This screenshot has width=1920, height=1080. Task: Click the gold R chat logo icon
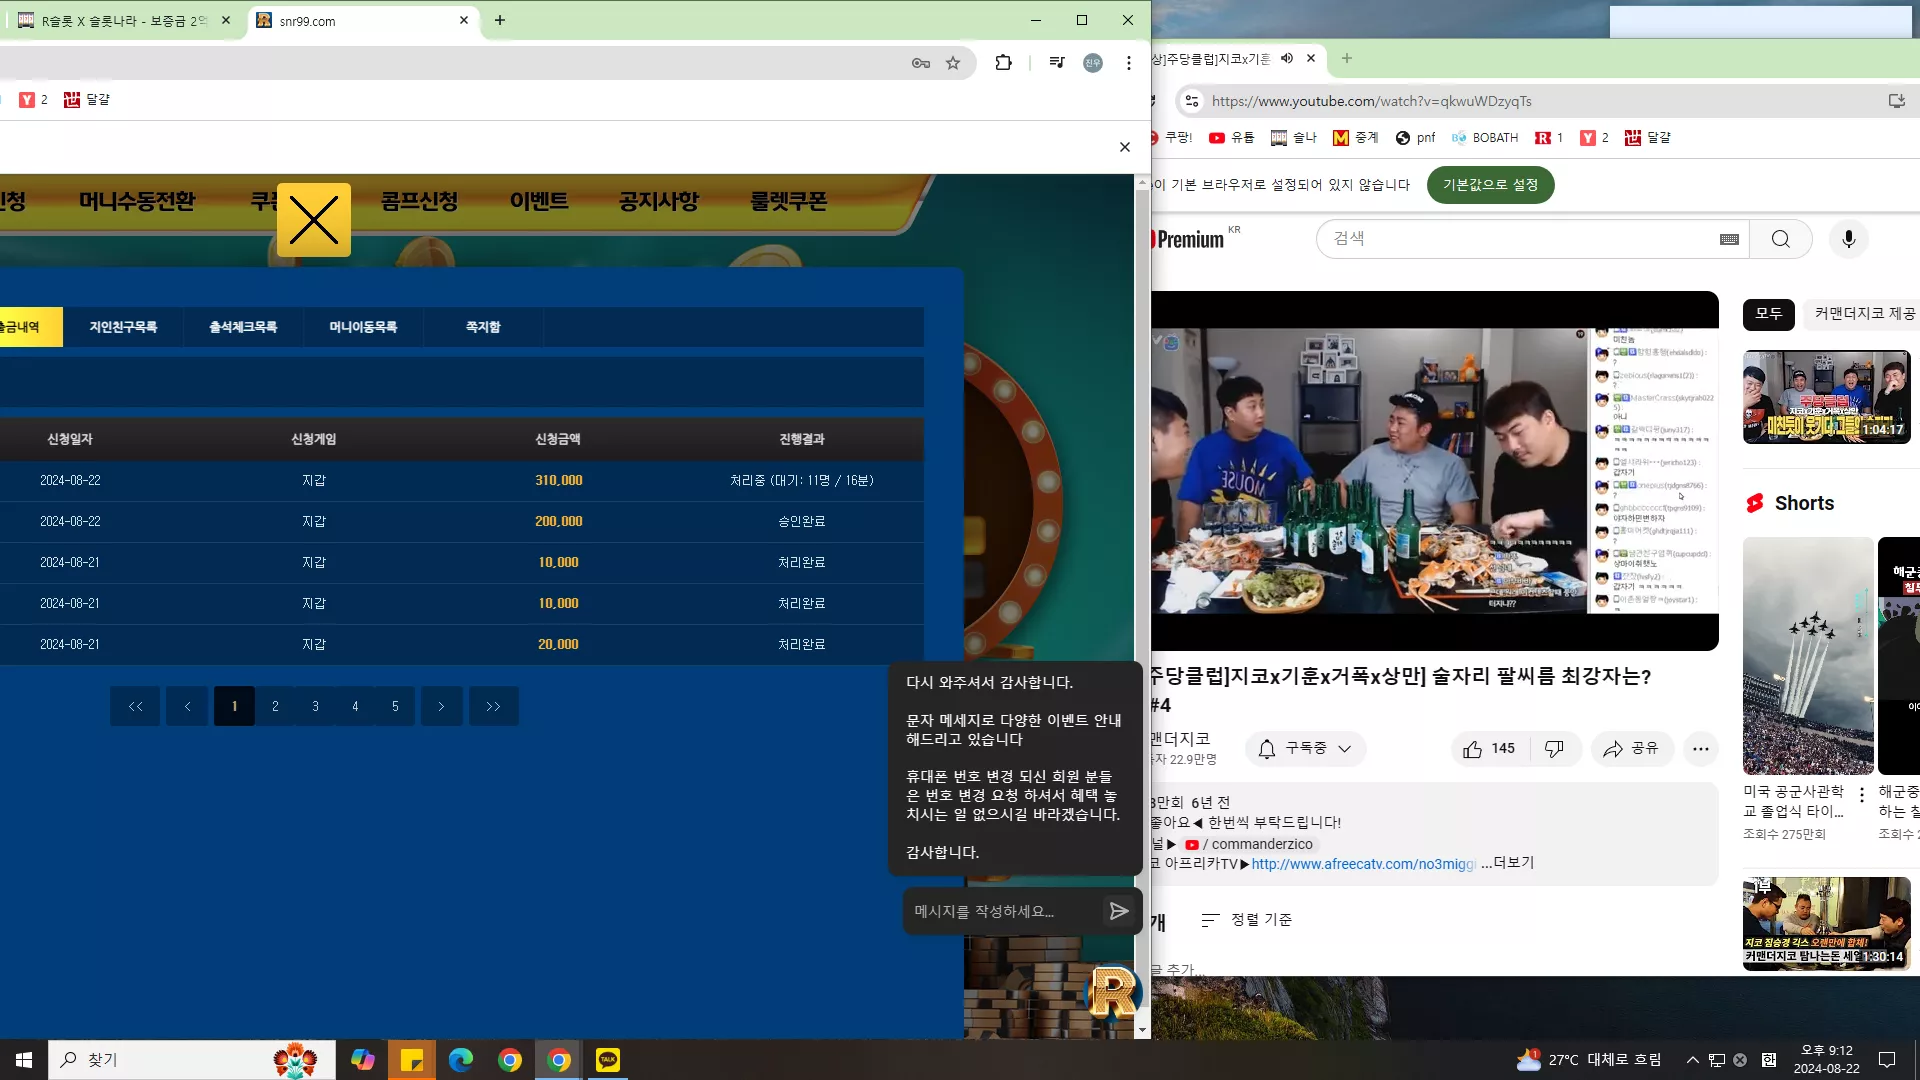coord(1113,992)
